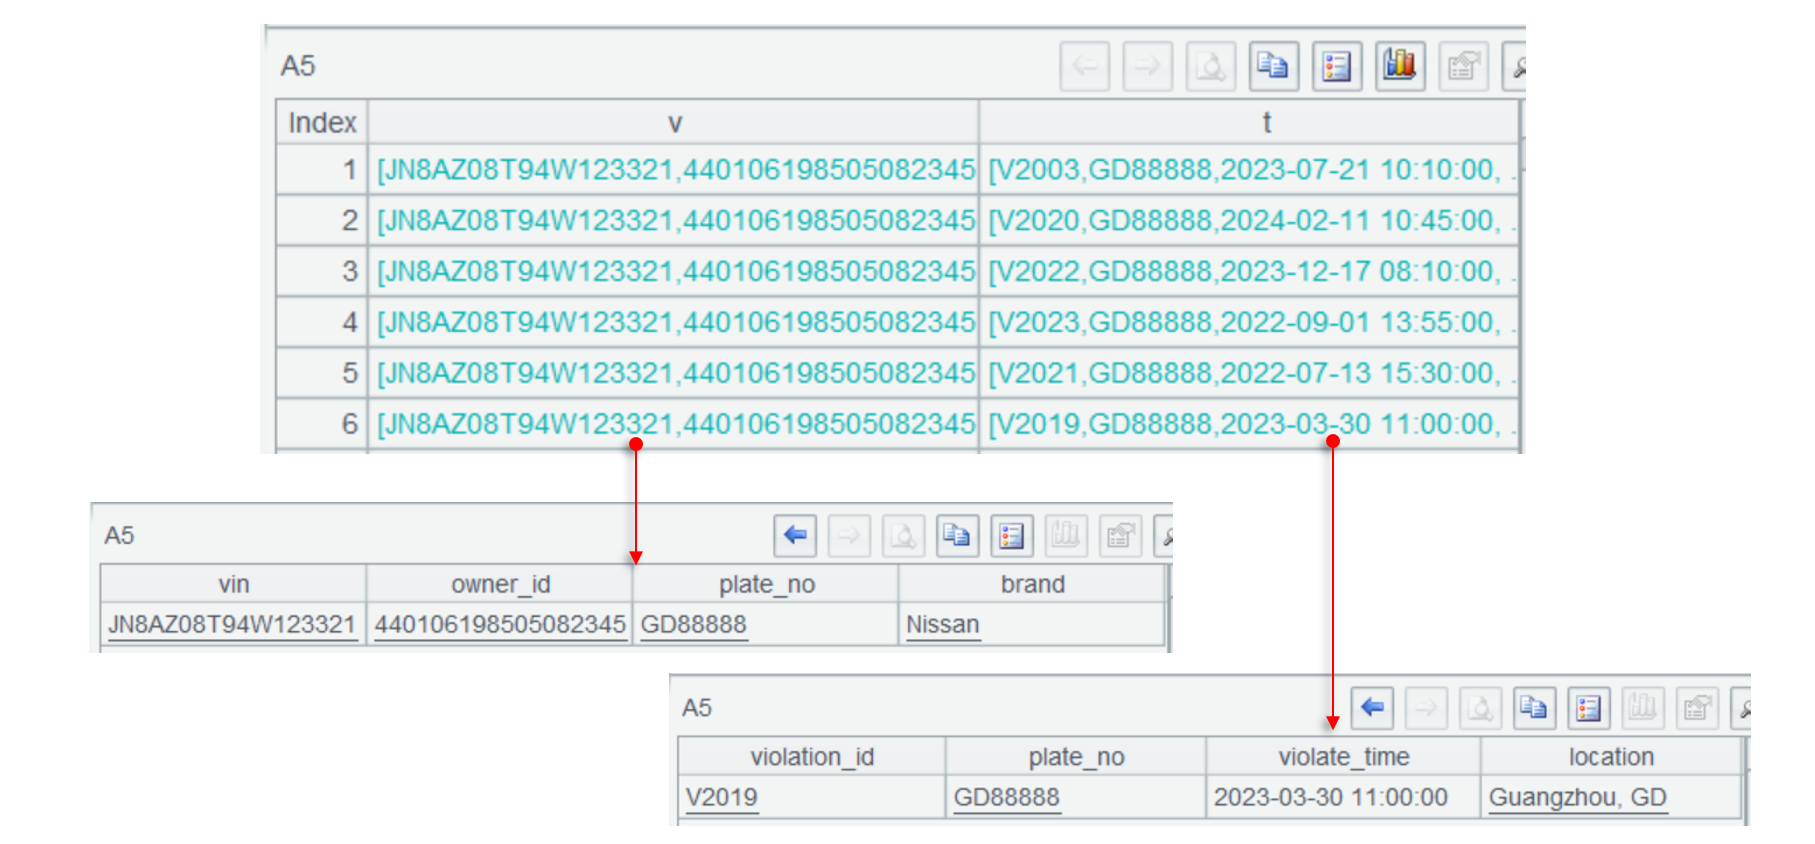Click the blue back arrow above the vin table
This screenshot has width=1815, height=844.
[795, 536]
